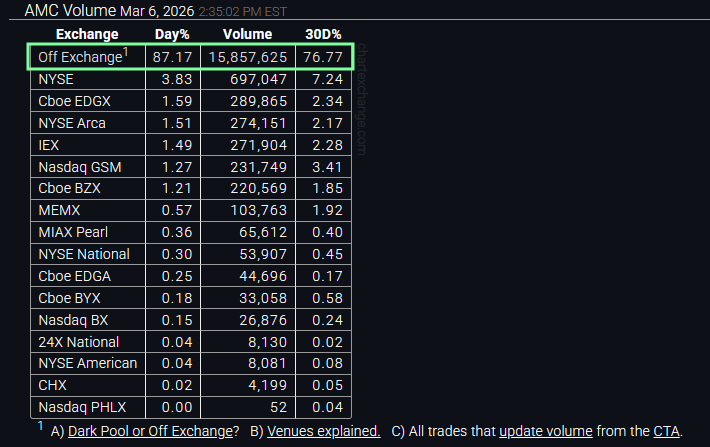Click the MEMX row label
Screen dimensions: 710x447
point(59,210)
